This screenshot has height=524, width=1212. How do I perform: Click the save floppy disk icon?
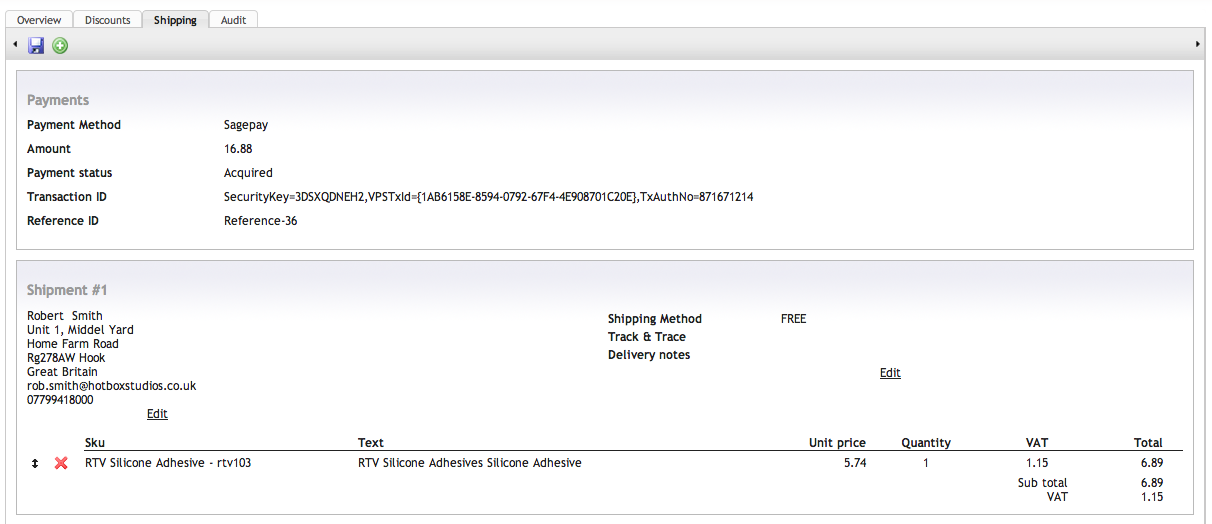coord(37,45)
